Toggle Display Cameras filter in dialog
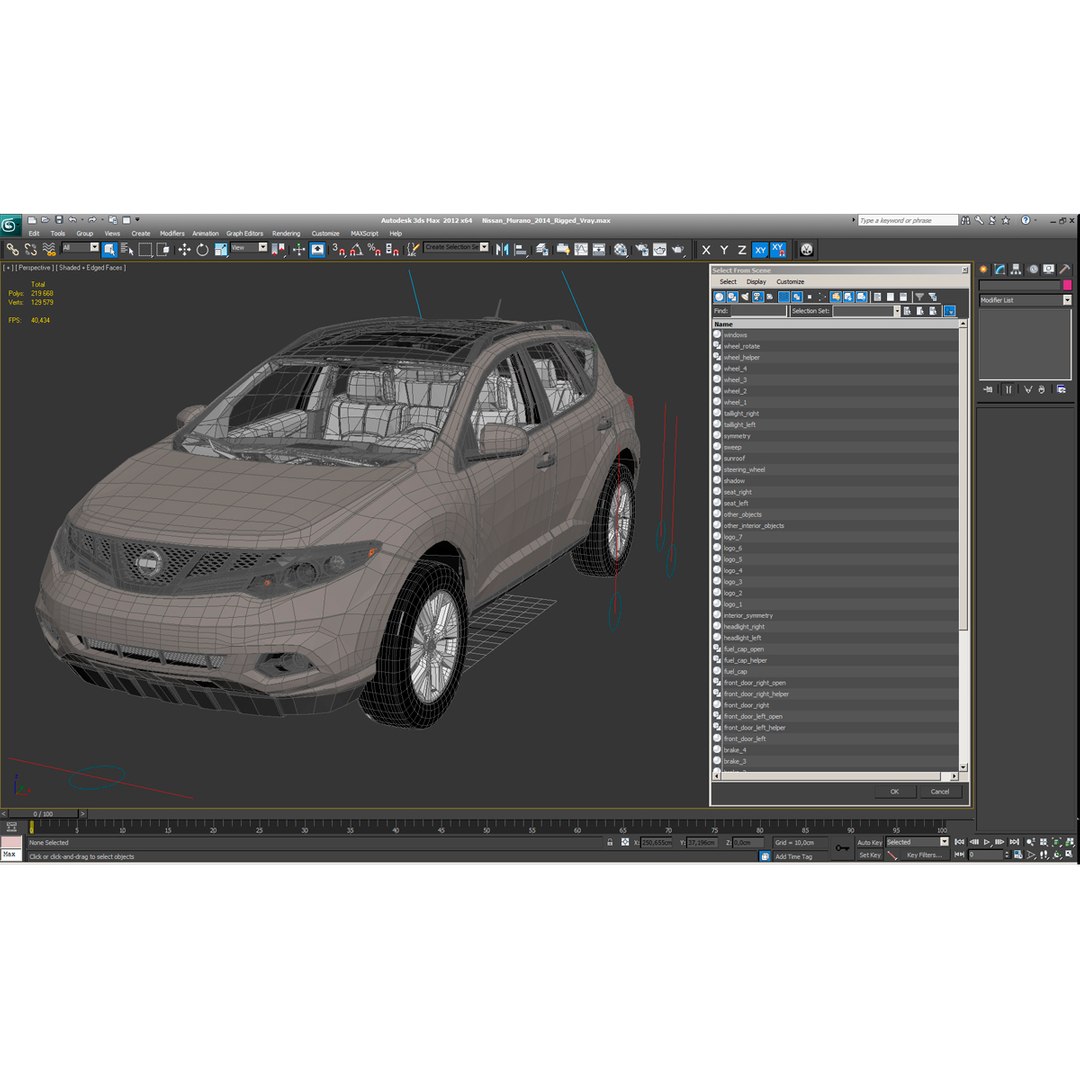Viewport: 1080px width, 1080px height. coord(758,297)
